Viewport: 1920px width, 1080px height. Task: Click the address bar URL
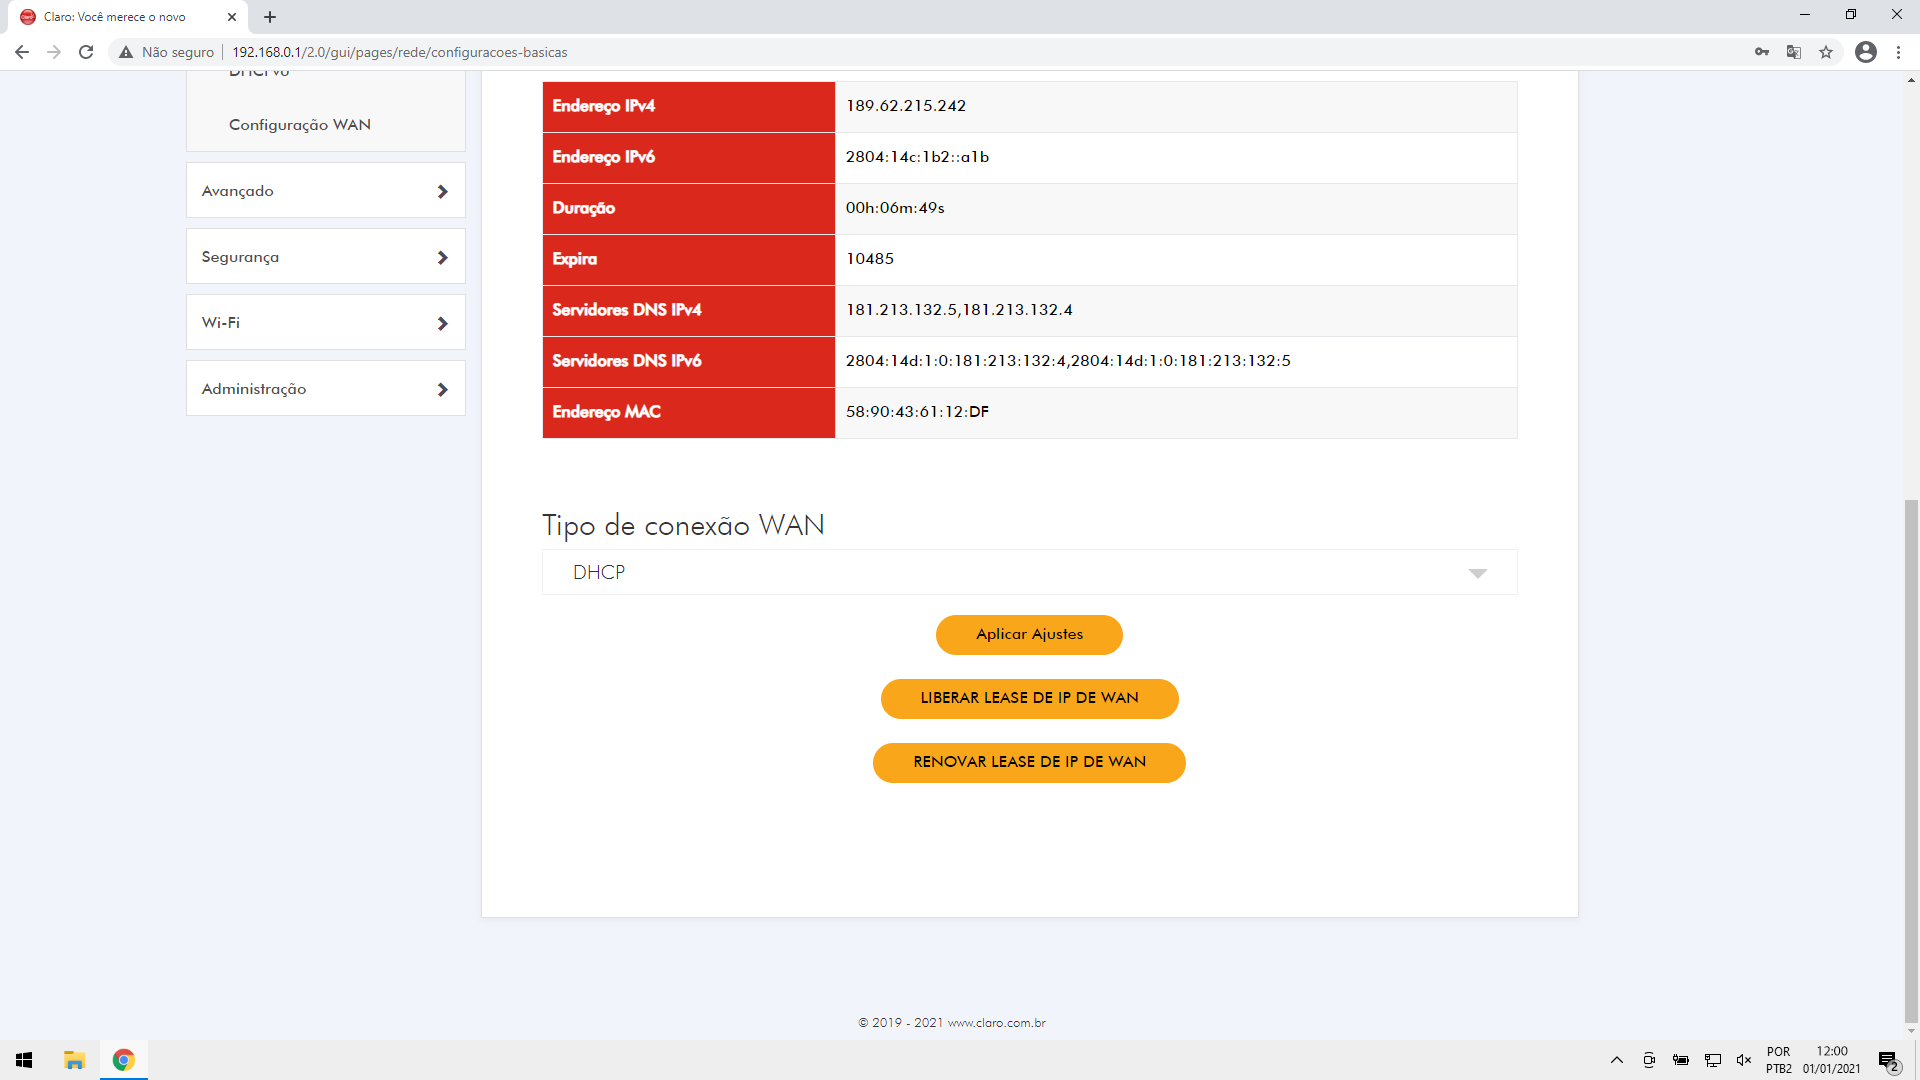pyautogui.click(x=400, y=52)
